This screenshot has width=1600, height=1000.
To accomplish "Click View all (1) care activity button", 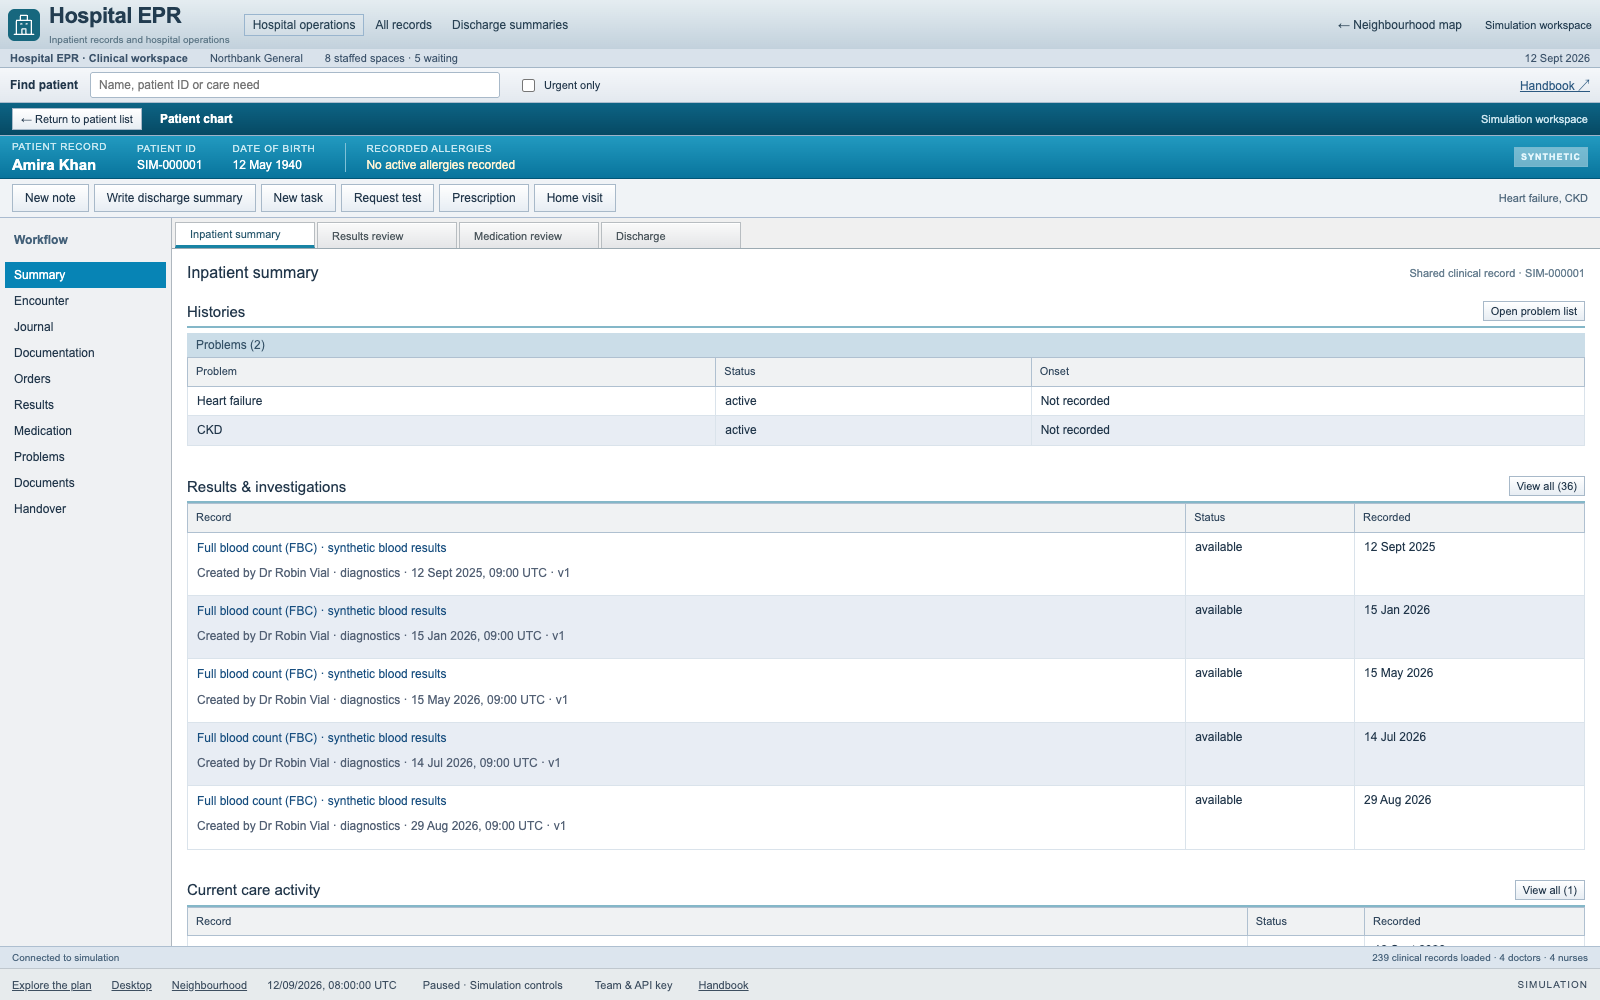I will click(1549, 890).
